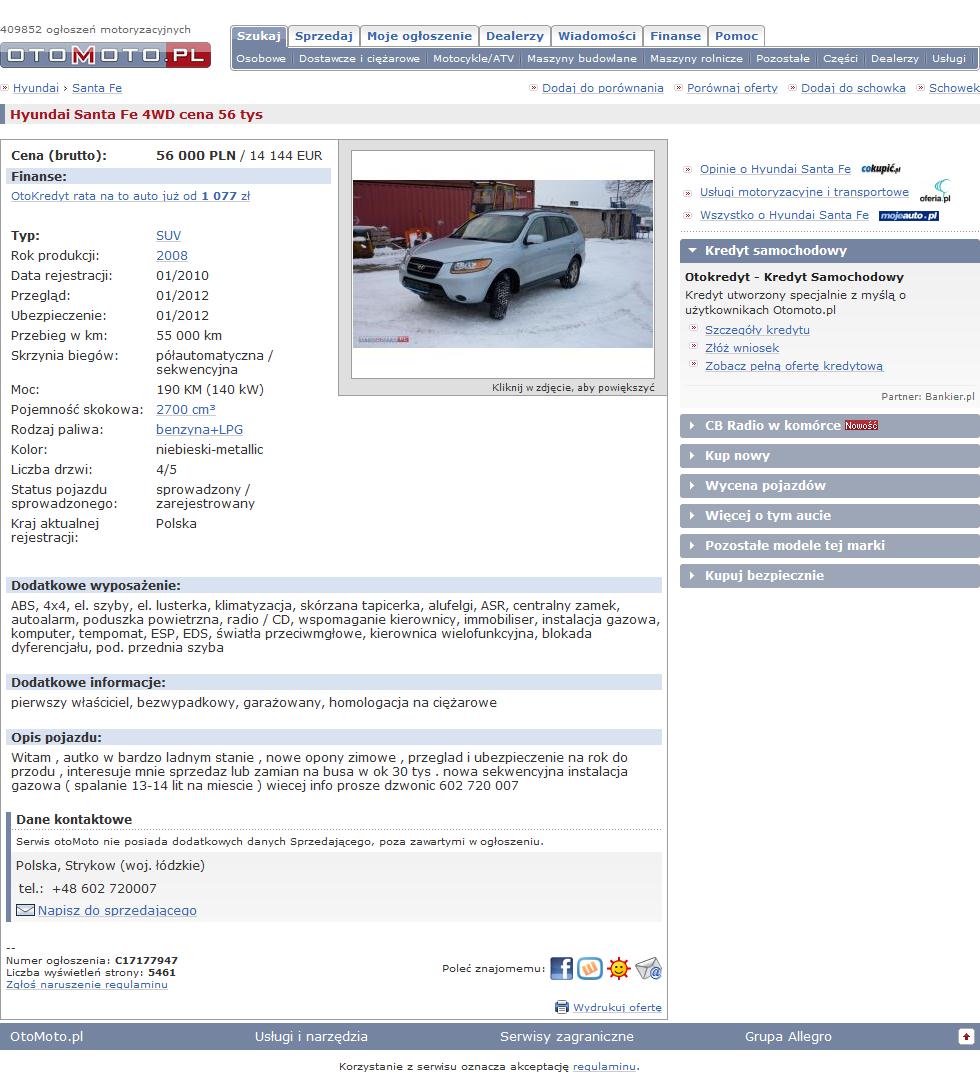Click Dodaj do schowka link
980x1092 pixels.
pyautogui.click(x=853, y=88)
